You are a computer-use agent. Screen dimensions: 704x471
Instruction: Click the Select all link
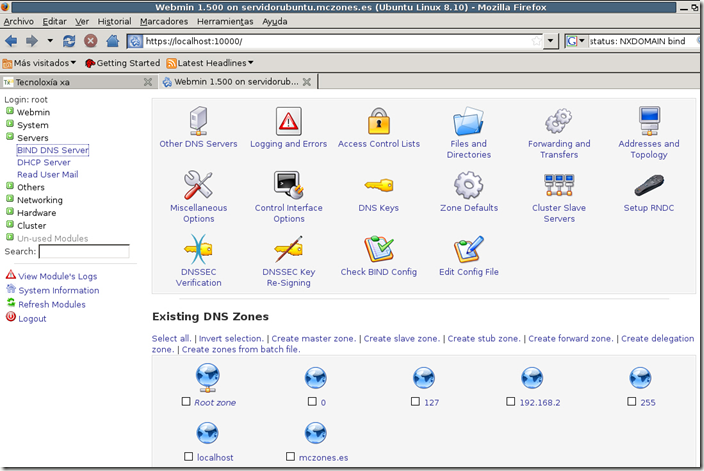point(172,339)
